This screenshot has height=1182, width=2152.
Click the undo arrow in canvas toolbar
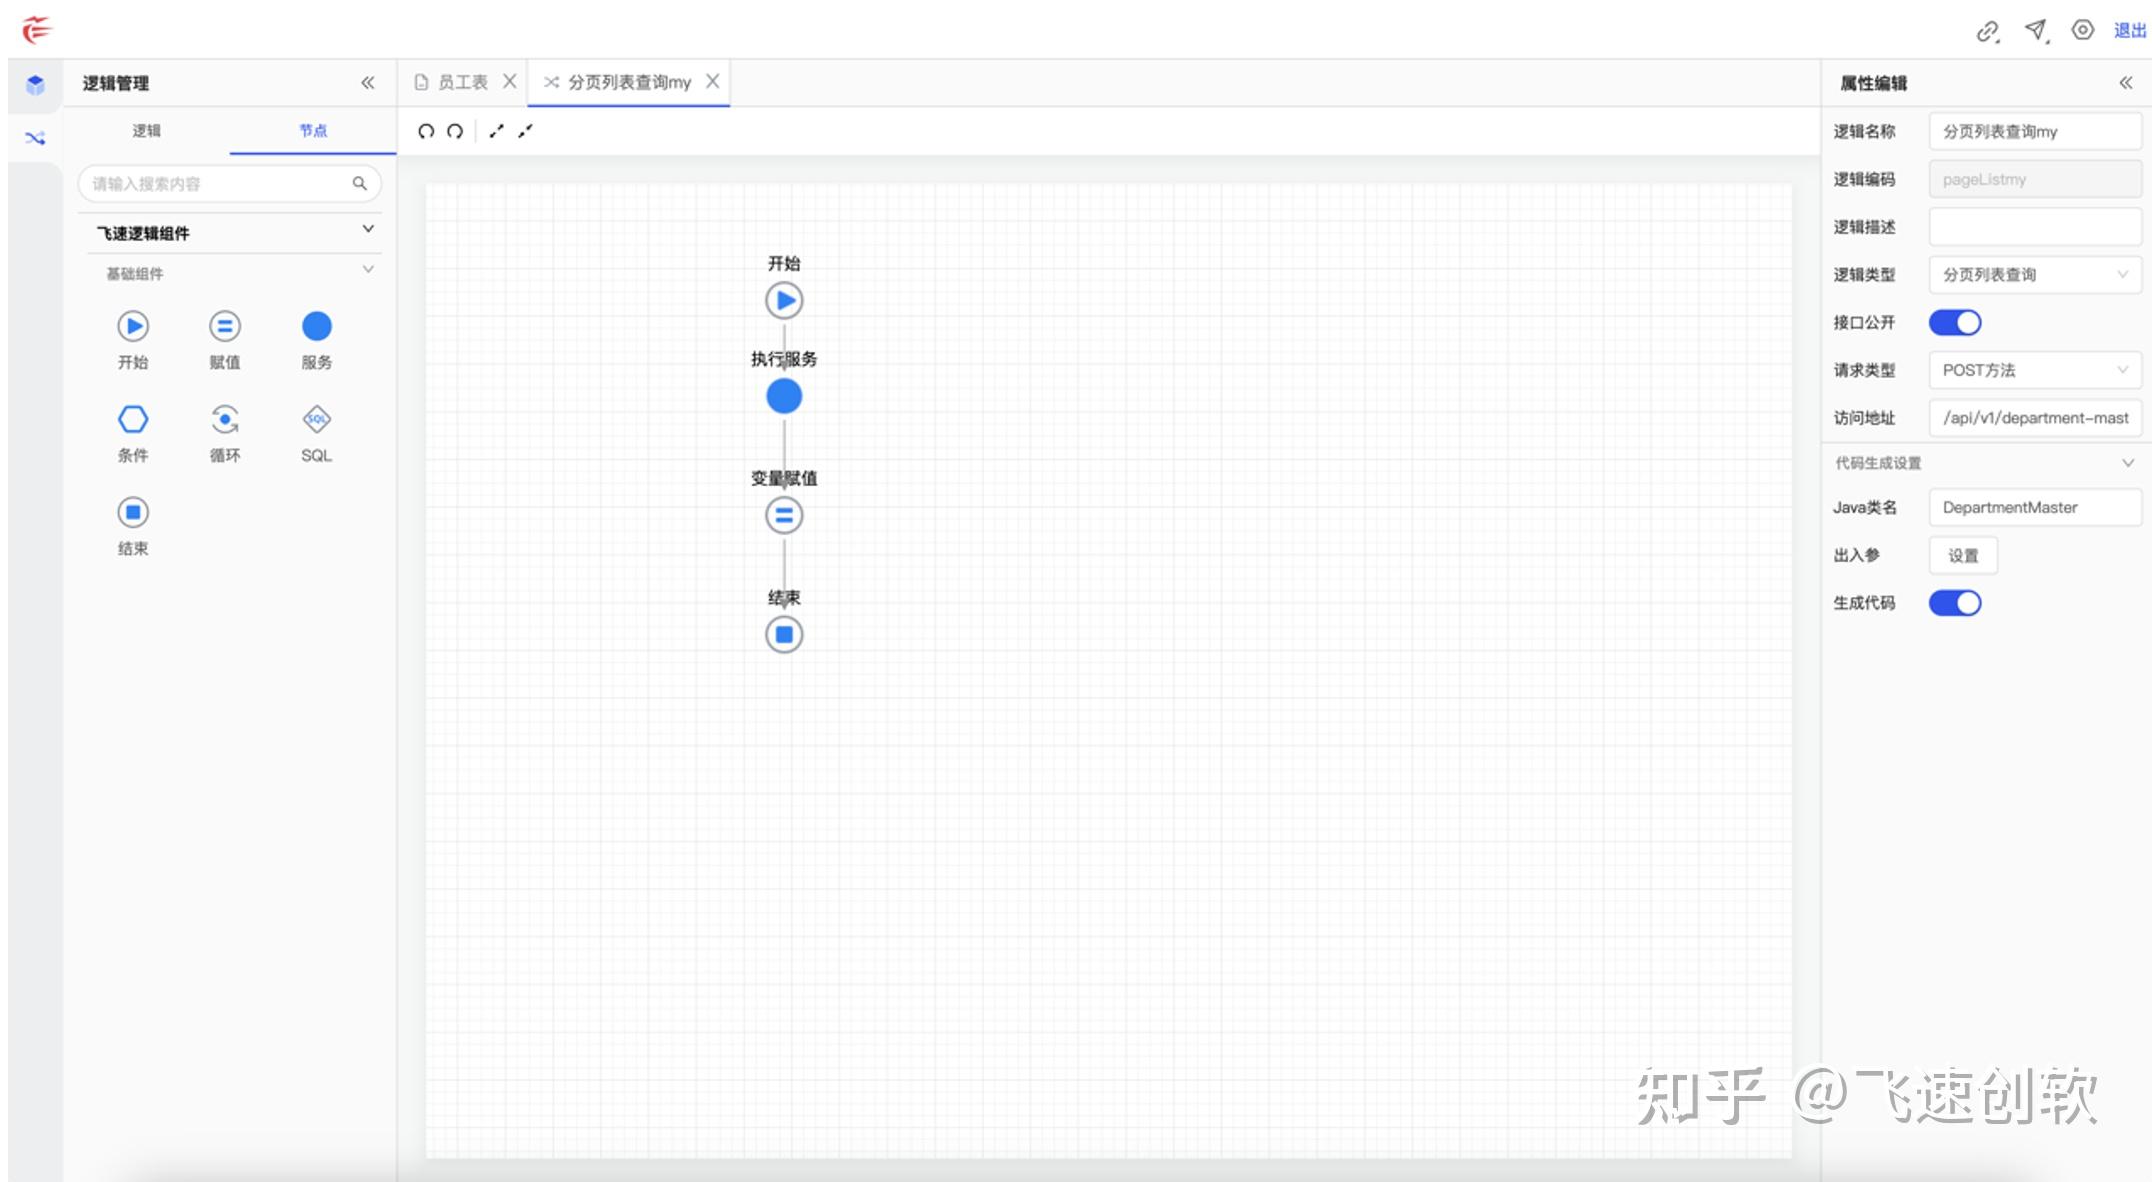(x=426, y=131)
